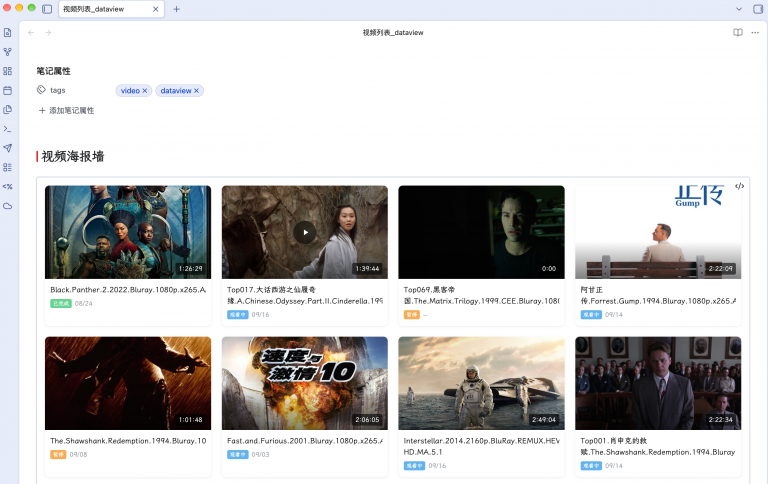
Task: Click the 08/24 date under Black Panther
Action: coord(84,304)
